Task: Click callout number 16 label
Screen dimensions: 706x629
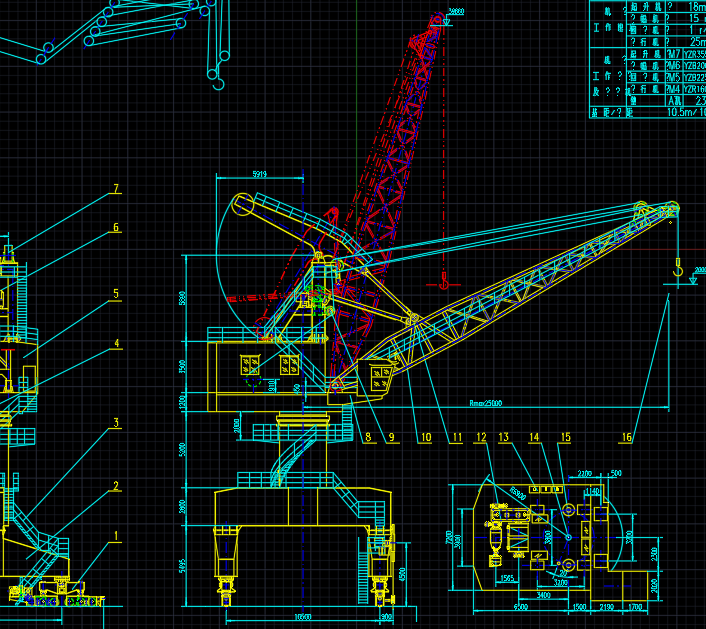Action: [x=627, y=437]
